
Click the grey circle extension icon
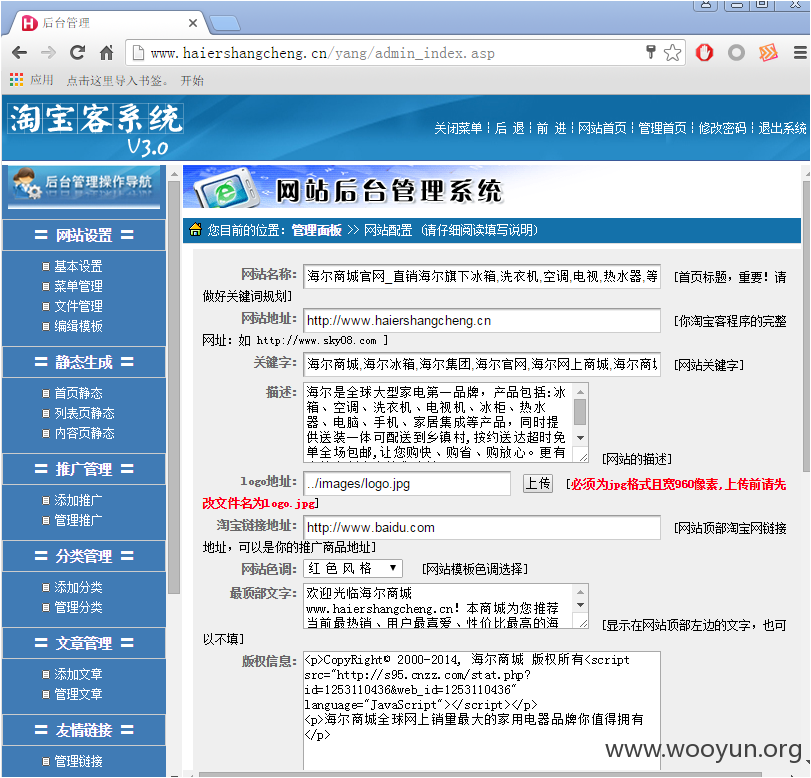[737, 53]
